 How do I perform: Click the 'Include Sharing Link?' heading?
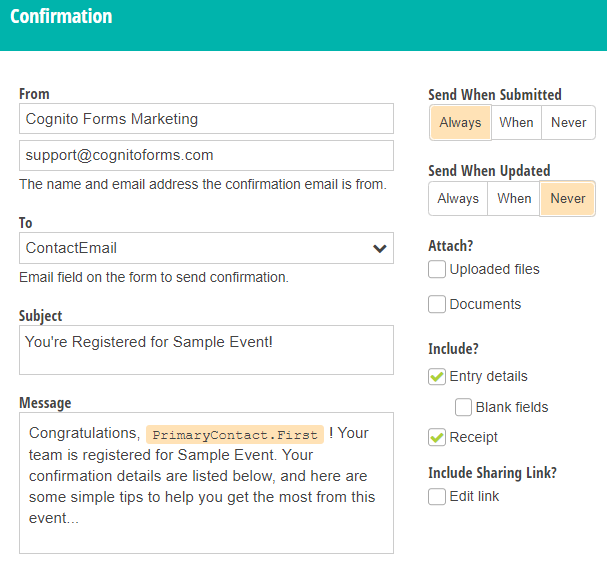point(492,473)
